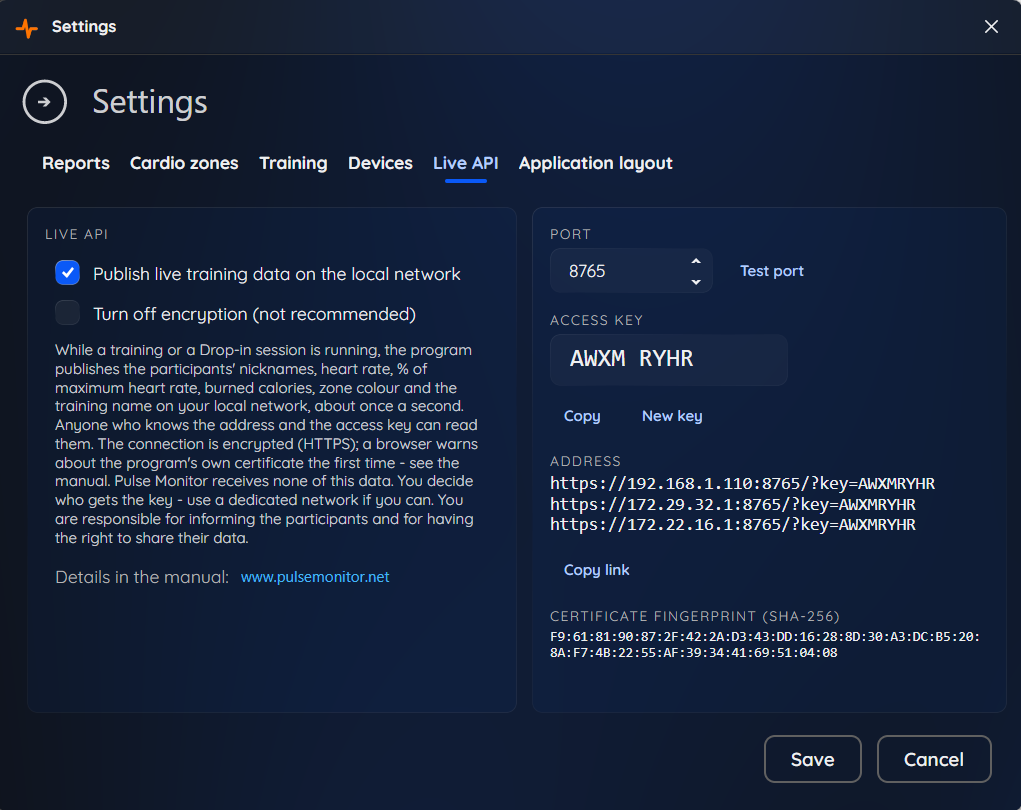The image size is (1021, 810).
Task: Click 'Turn off encryption (not recommended)' label
Action: click(255, 314)
